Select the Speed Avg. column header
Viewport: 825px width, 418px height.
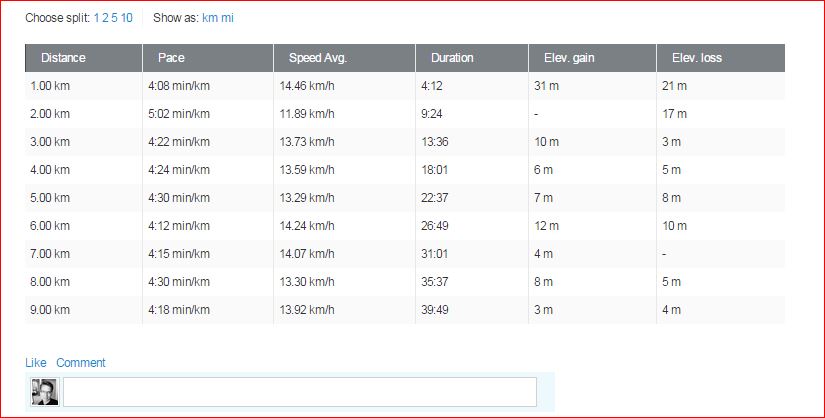click(317, 58)
